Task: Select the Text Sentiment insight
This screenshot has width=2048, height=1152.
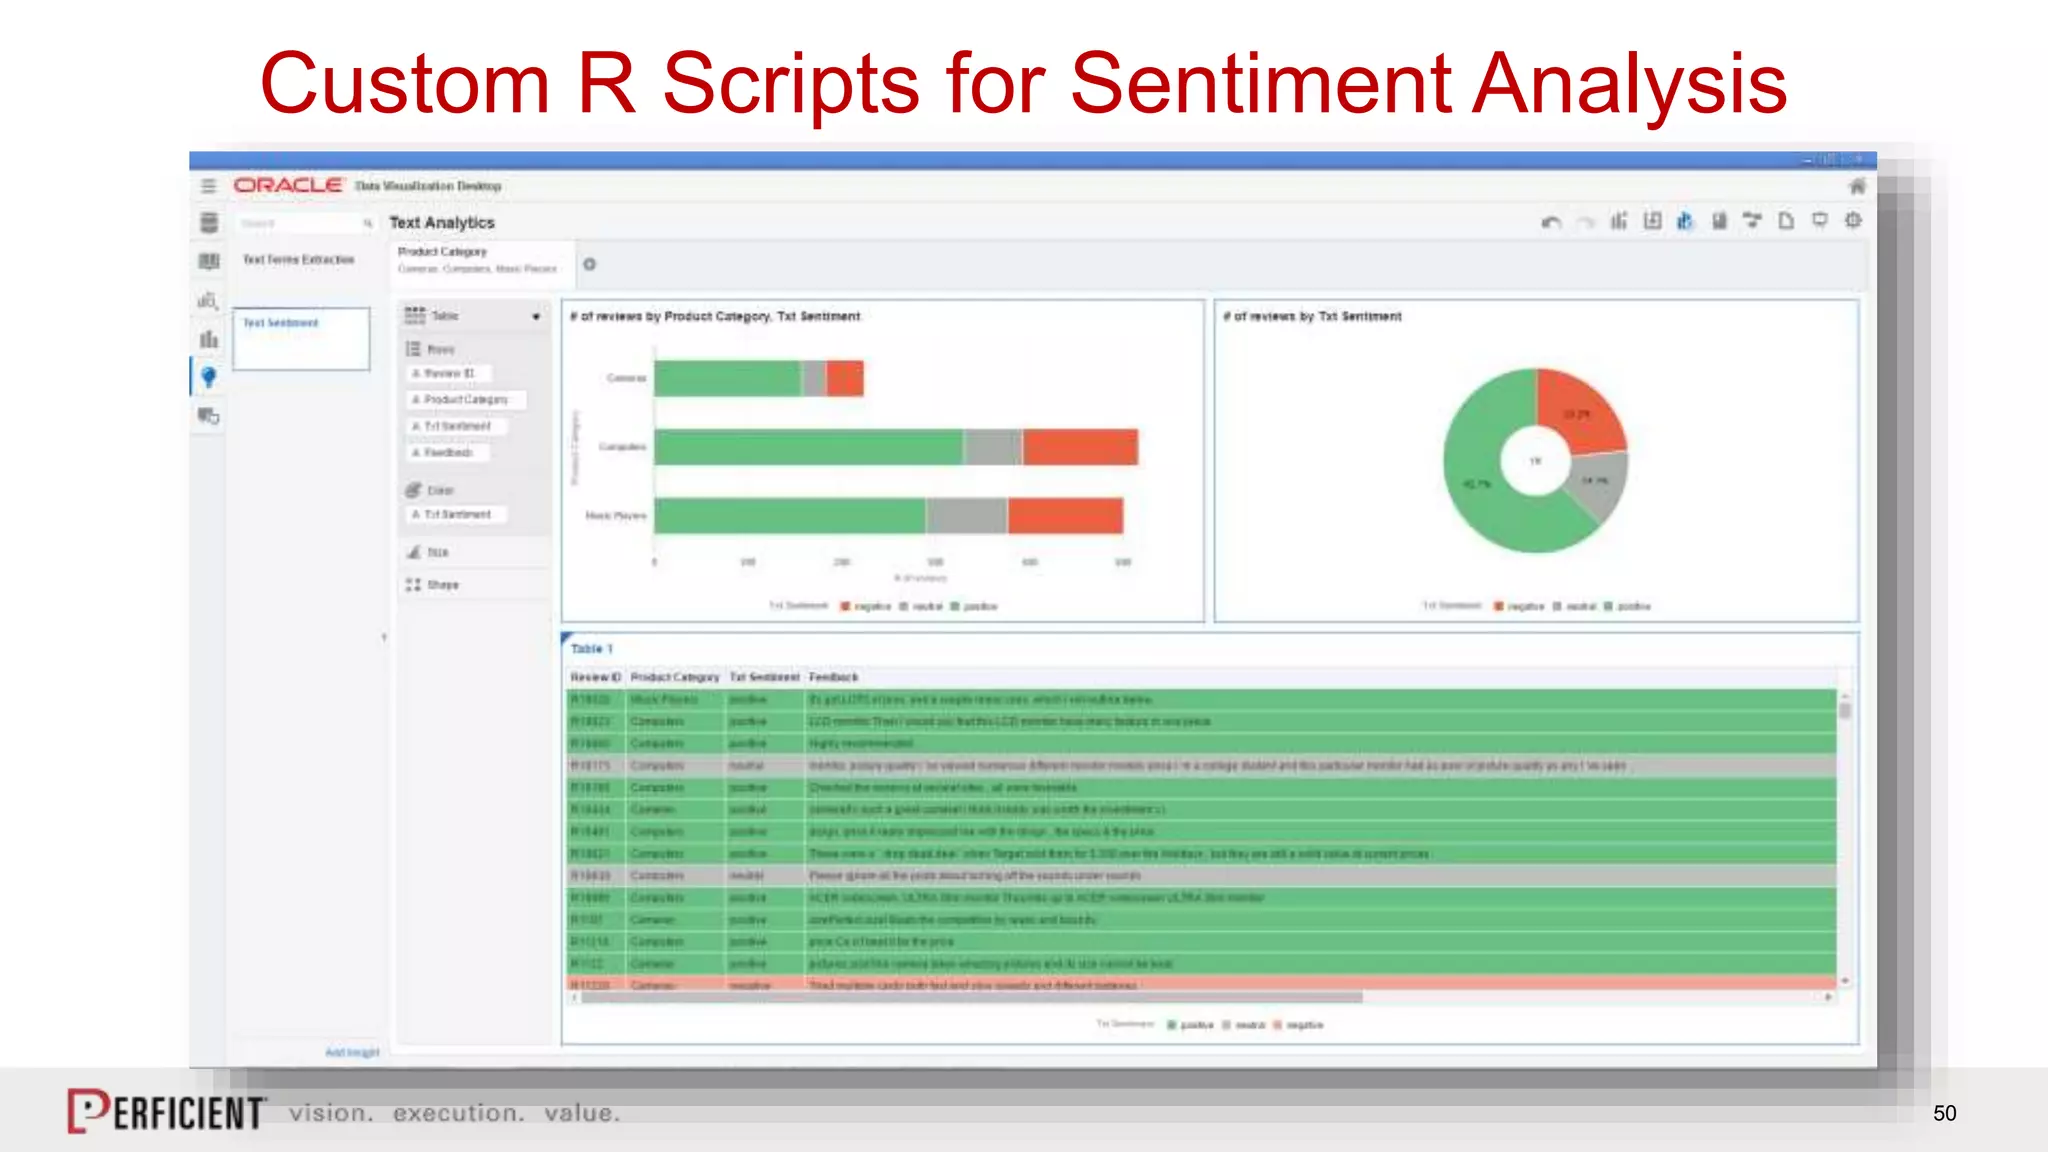Action: point(301,339)
